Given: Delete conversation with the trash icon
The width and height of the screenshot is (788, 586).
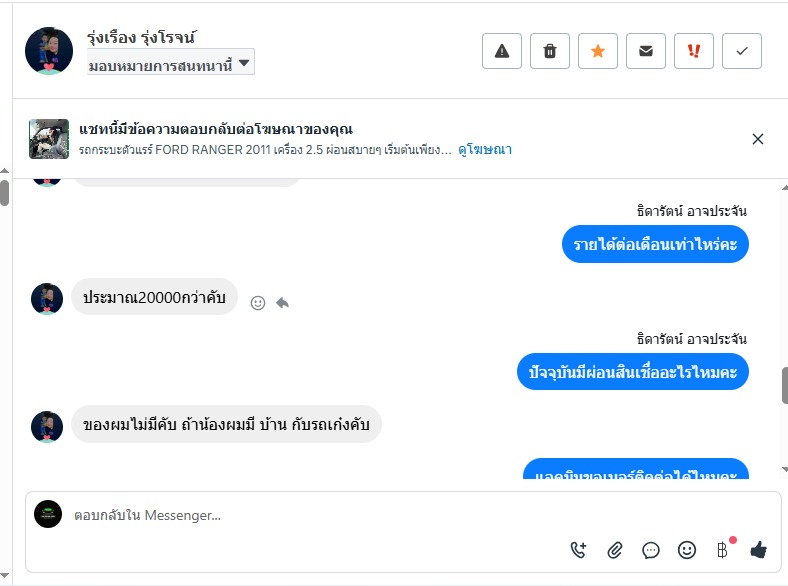Looking at the screenshot, I should click(x=550, y=51).
